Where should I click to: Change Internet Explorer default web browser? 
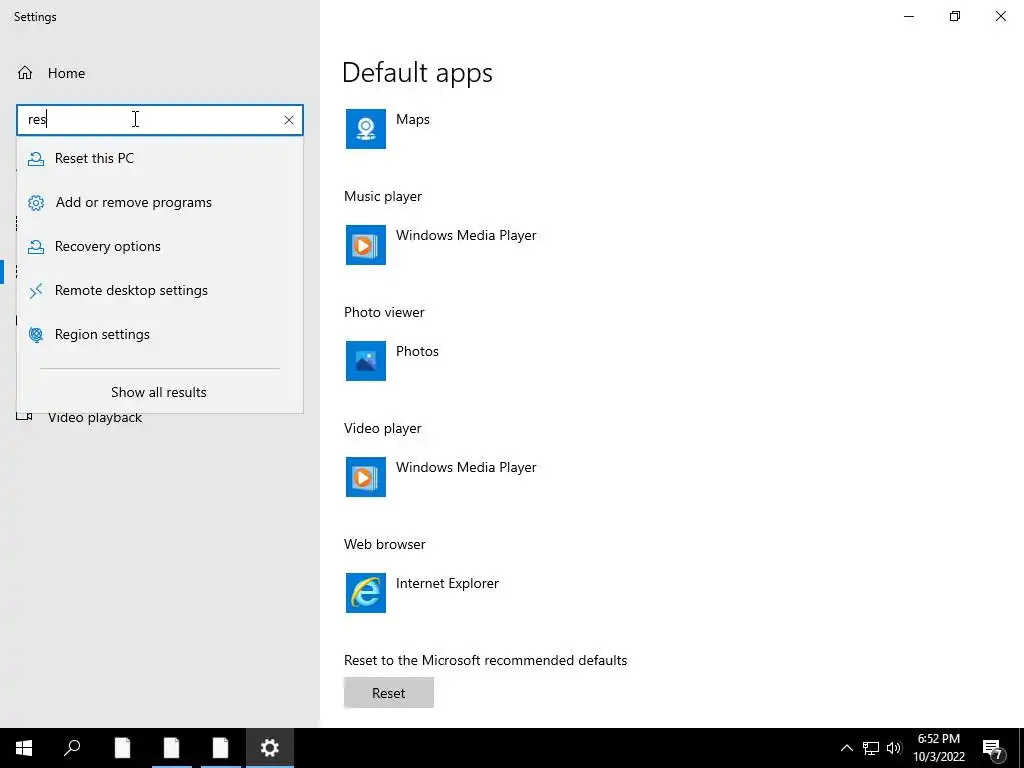447,583
